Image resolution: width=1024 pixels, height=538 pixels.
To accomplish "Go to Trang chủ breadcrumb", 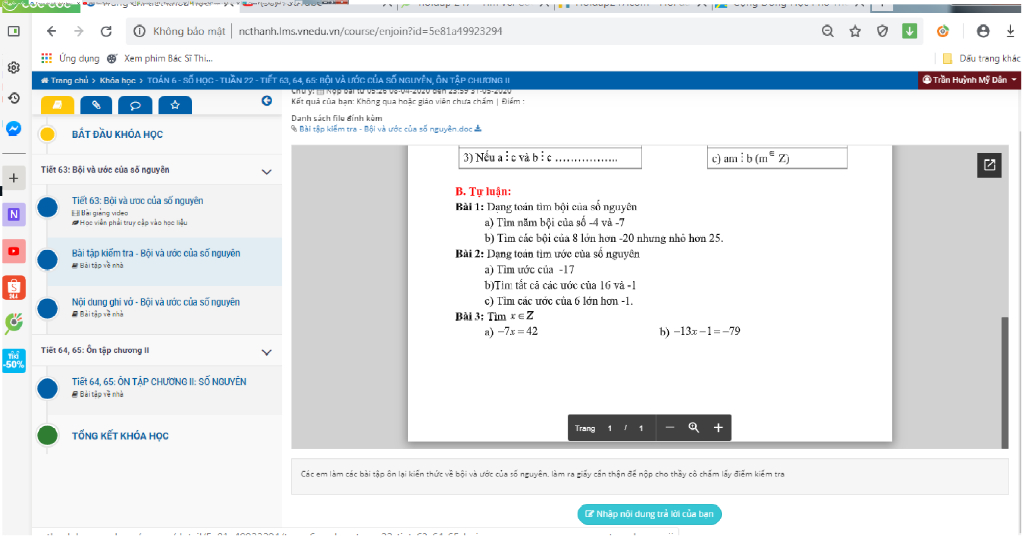I will click(x=64, y=80).
